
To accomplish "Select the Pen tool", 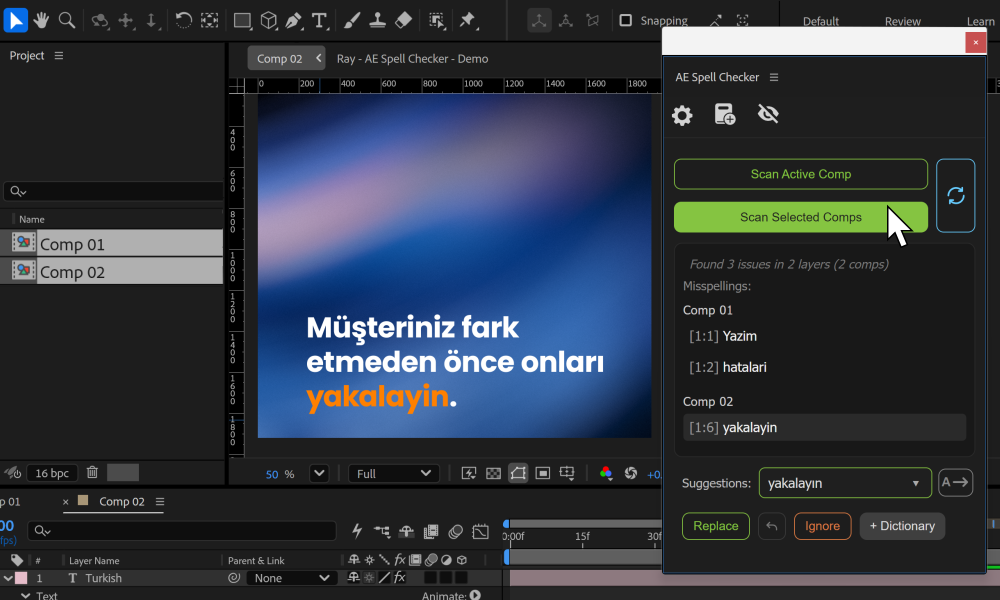I will point(293,21).
